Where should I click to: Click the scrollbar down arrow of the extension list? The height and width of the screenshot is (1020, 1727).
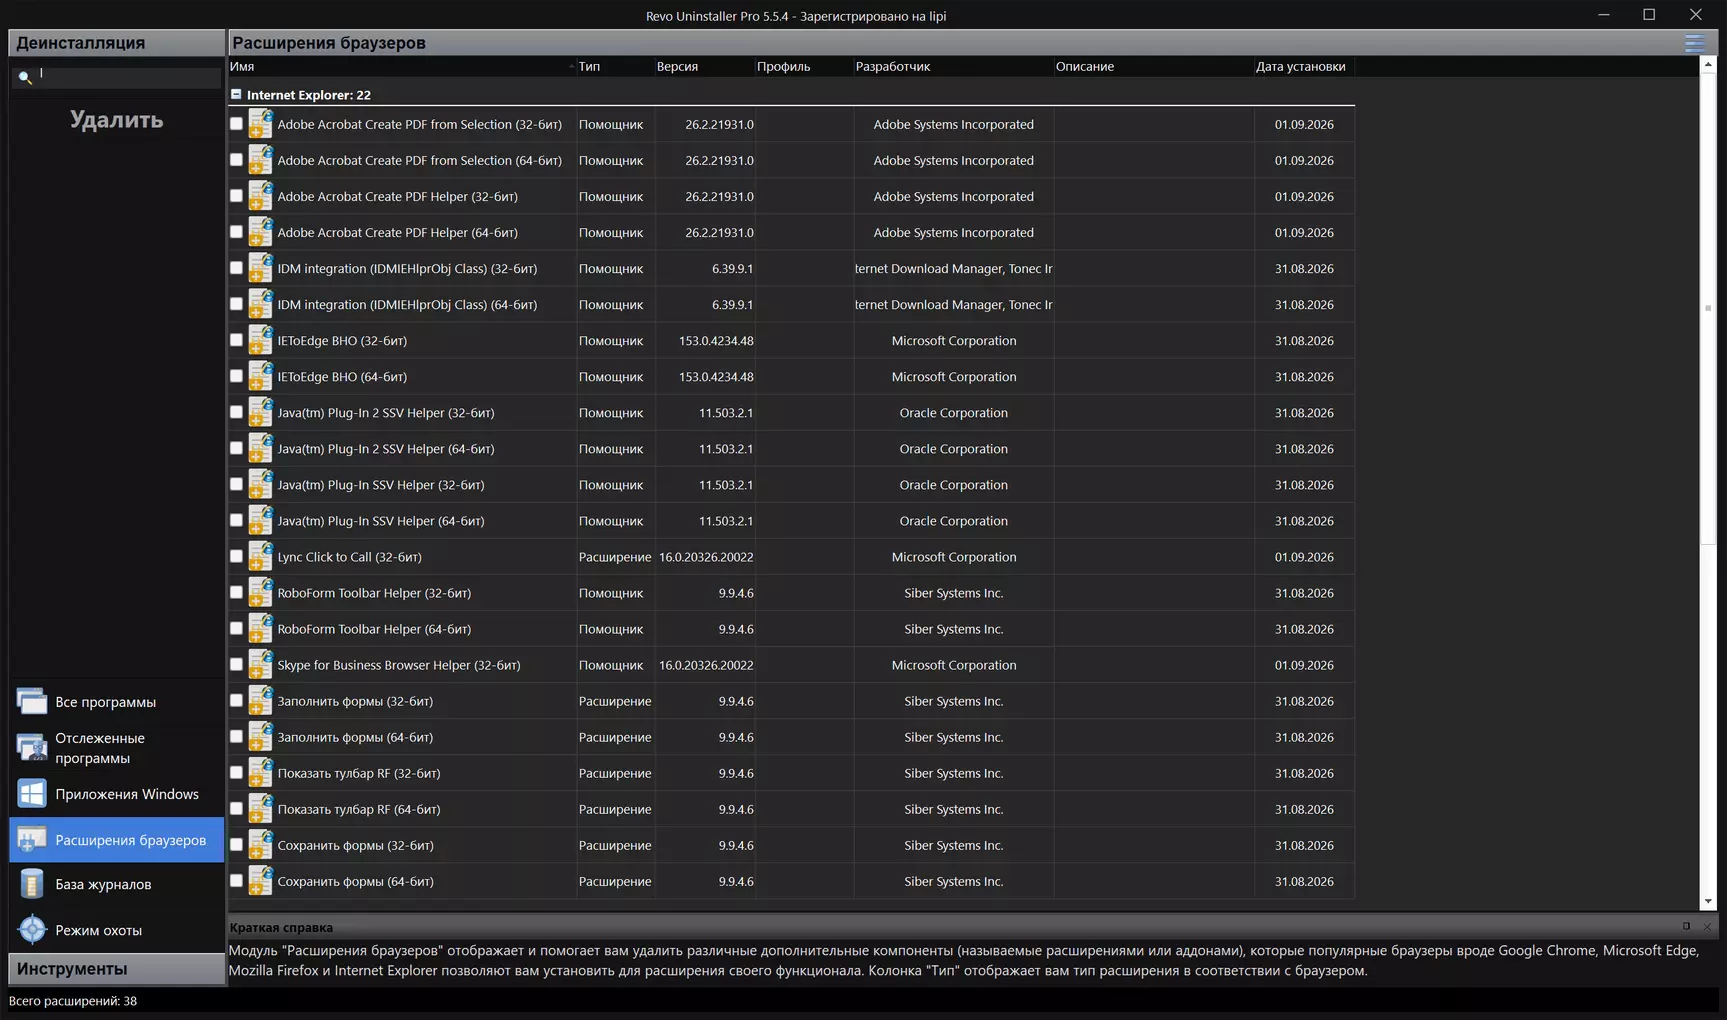tap(1708, 902)
